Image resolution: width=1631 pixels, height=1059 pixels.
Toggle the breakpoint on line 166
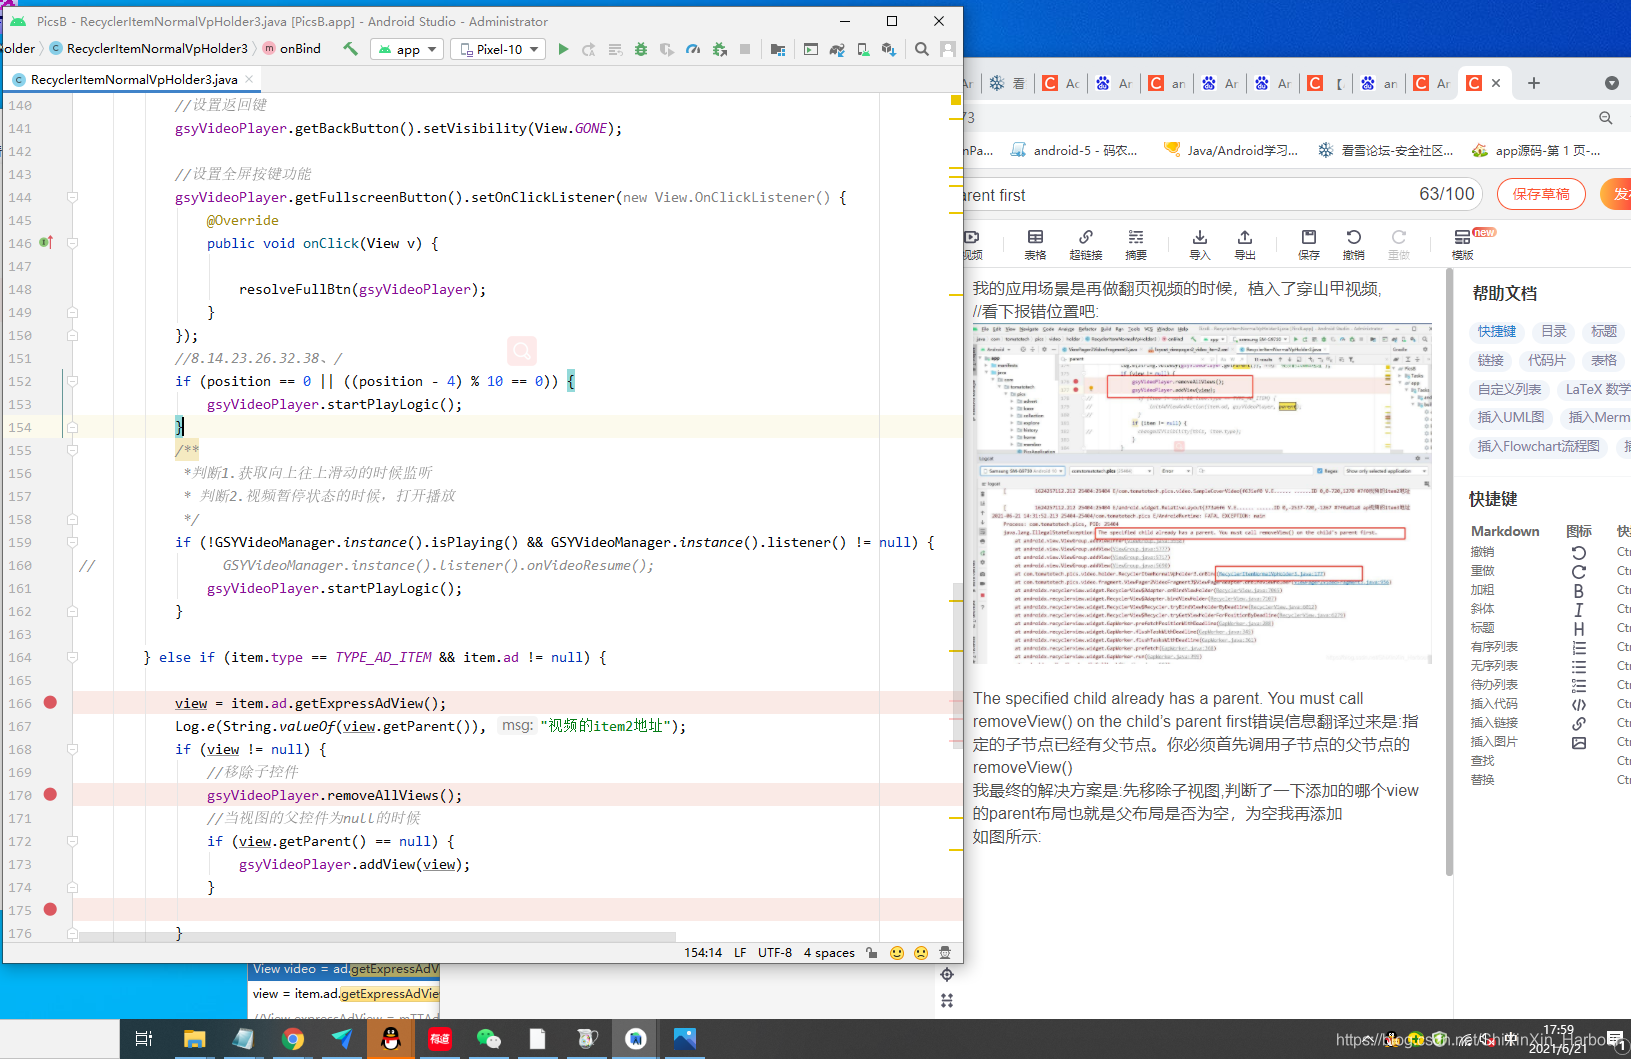click(51, 703)
